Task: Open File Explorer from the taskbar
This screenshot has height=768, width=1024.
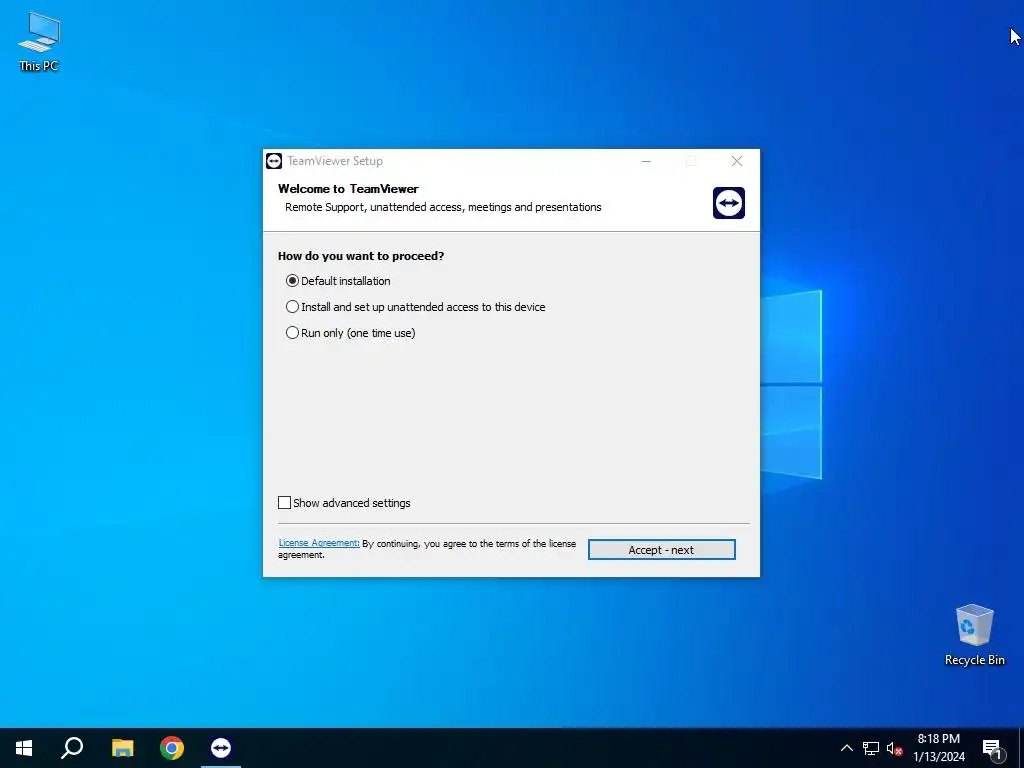Action: (122, 748)
